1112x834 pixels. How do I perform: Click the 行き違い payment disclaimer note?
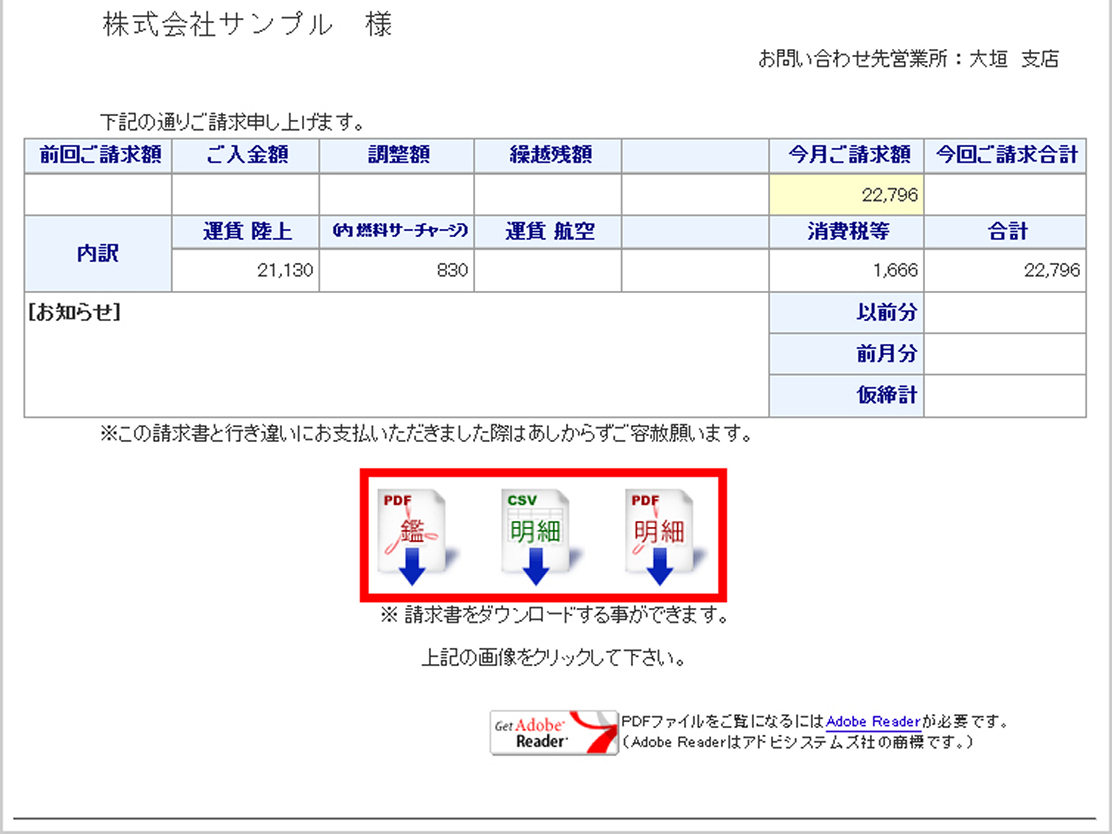pos(426,433)
